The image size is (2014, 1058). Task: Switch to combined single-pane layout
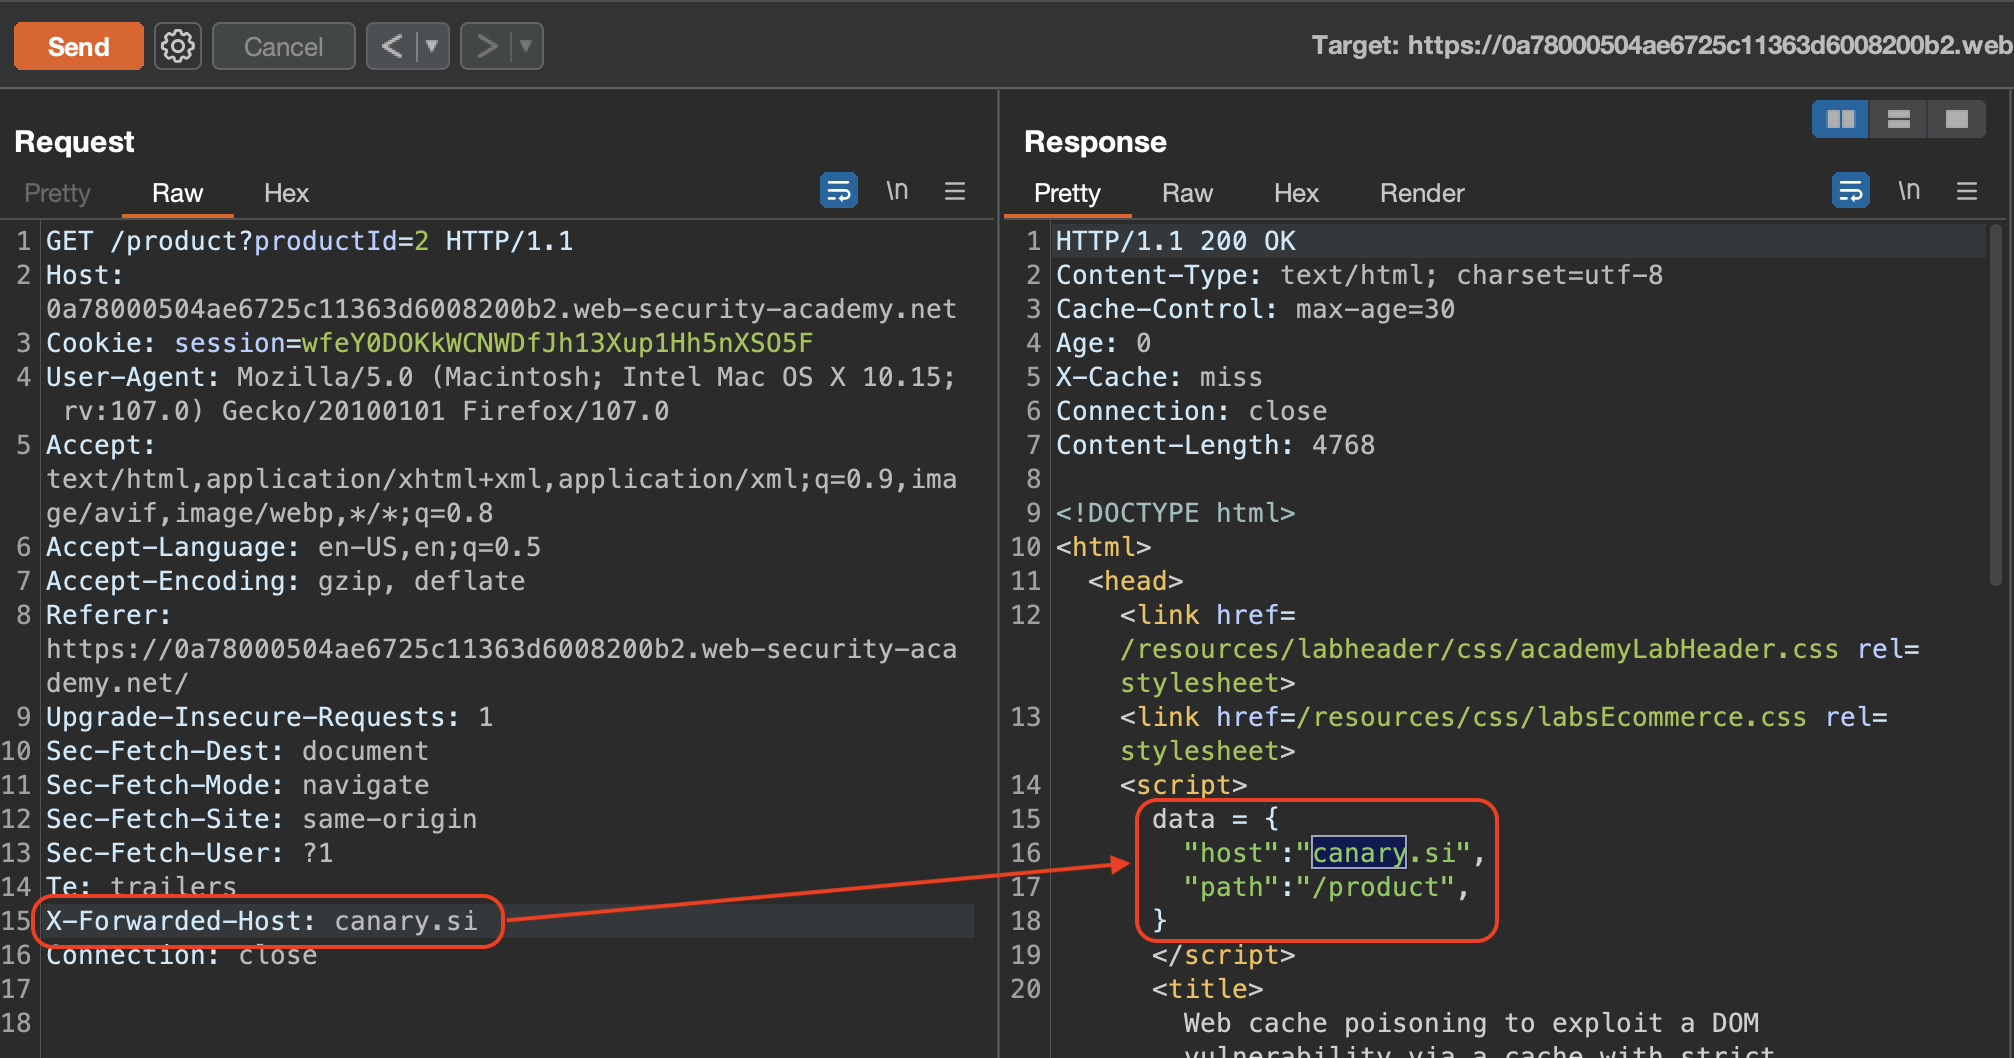click(x=1956, y=120)
